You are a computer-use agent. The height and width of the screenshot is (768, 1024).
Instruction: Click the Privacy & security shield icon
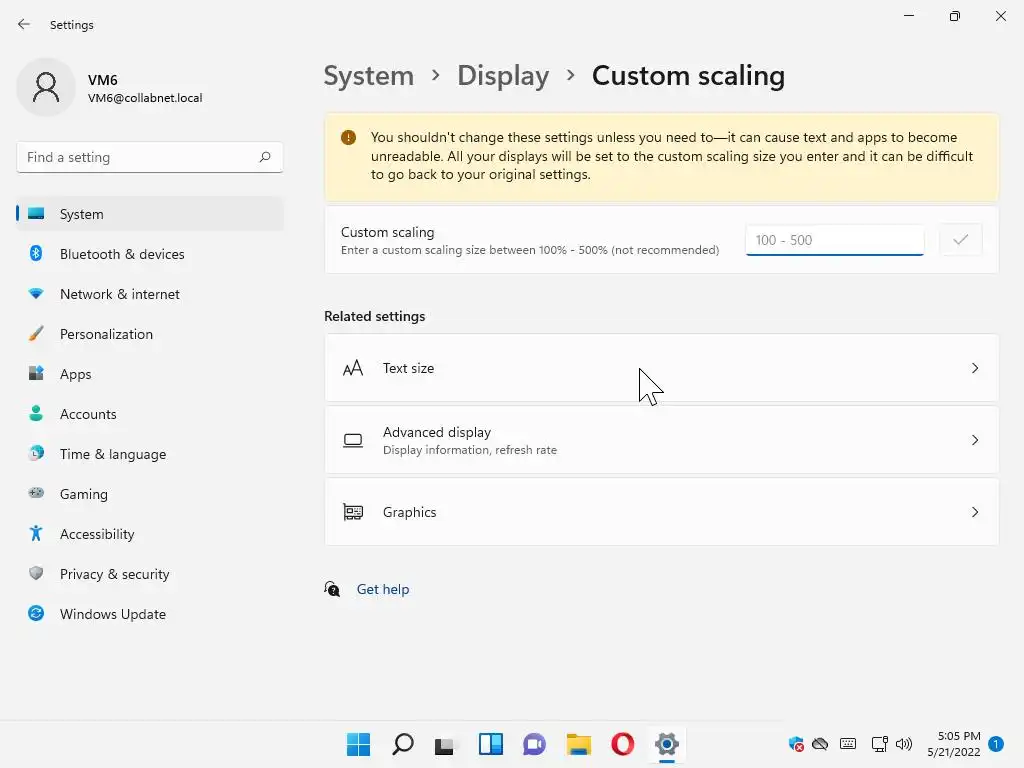click(x=36, y=574)
